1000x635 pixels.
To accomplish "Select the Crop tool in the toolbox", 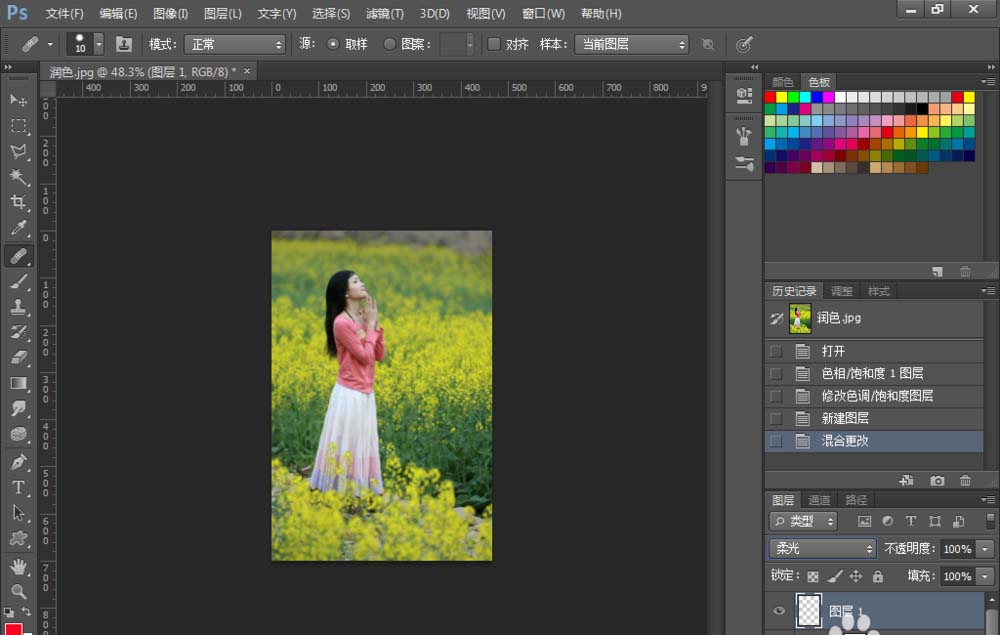I will point(19,203).
